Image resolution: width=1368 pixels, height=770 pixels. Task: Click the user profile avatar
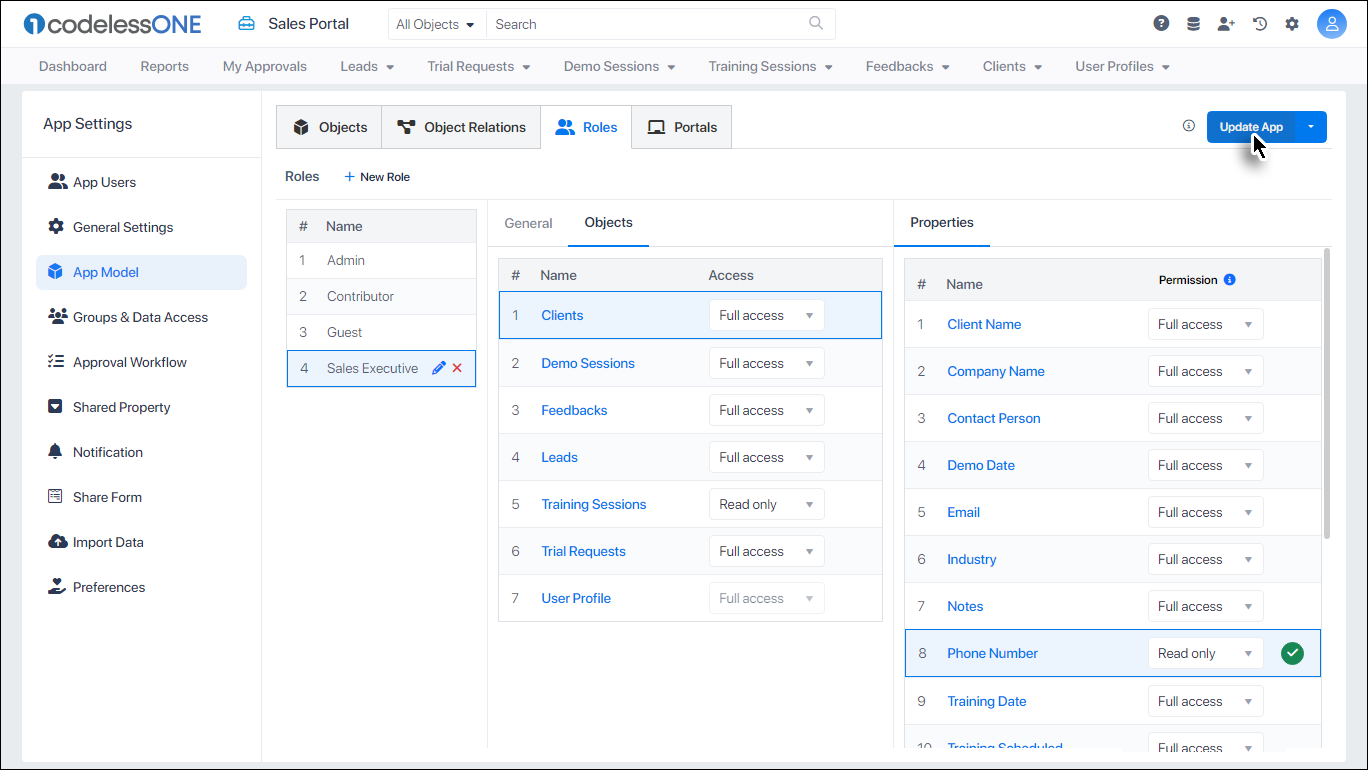pos(1332,24)
